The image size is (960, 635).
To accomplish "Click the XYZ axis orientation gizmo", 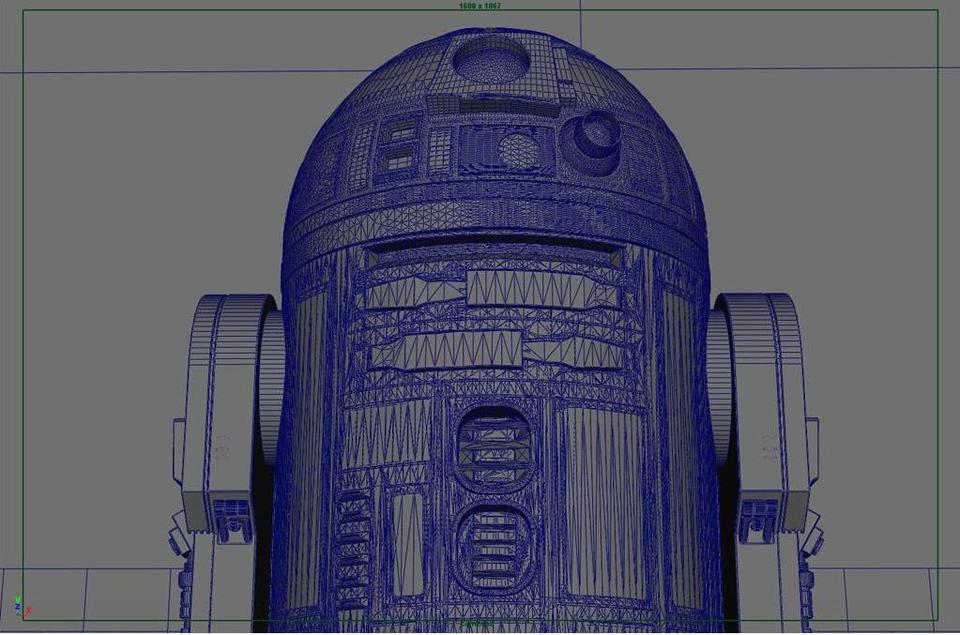I will tap(22, 606).
